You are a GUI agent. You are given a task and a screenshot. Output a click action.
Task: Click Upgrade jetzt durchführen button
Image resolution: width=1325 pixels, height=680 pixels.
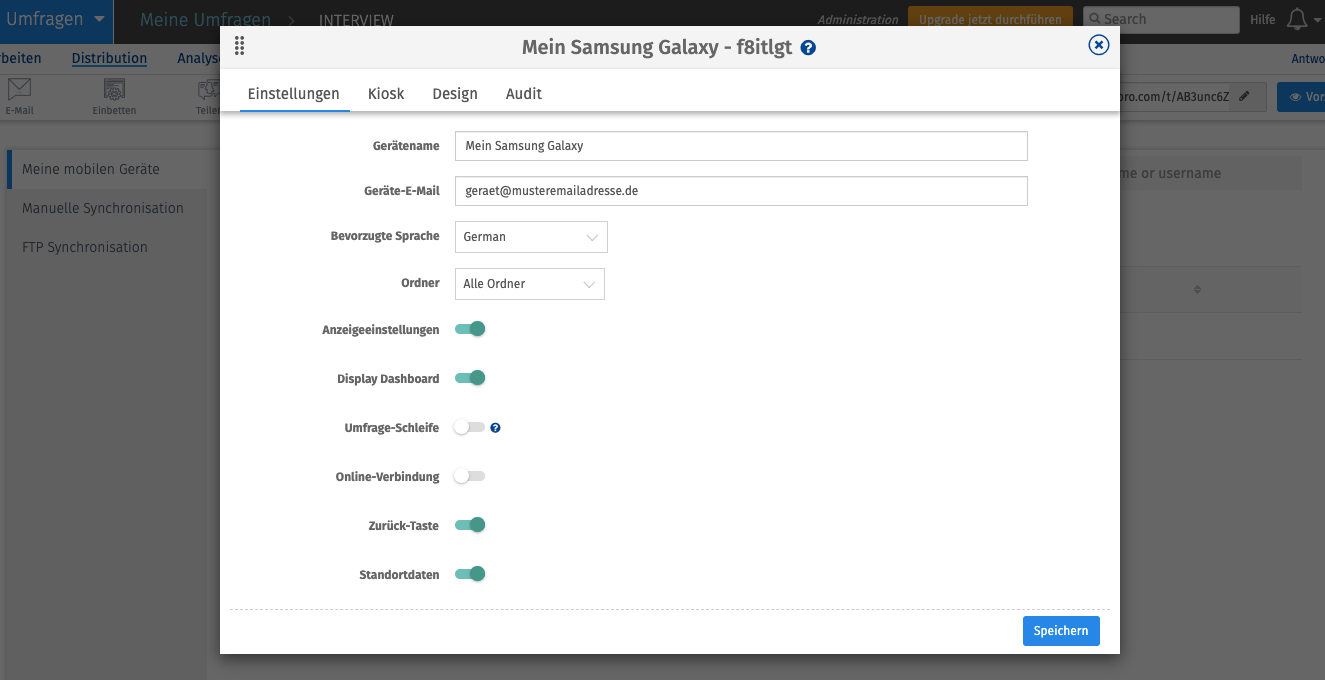pos(990,19)
